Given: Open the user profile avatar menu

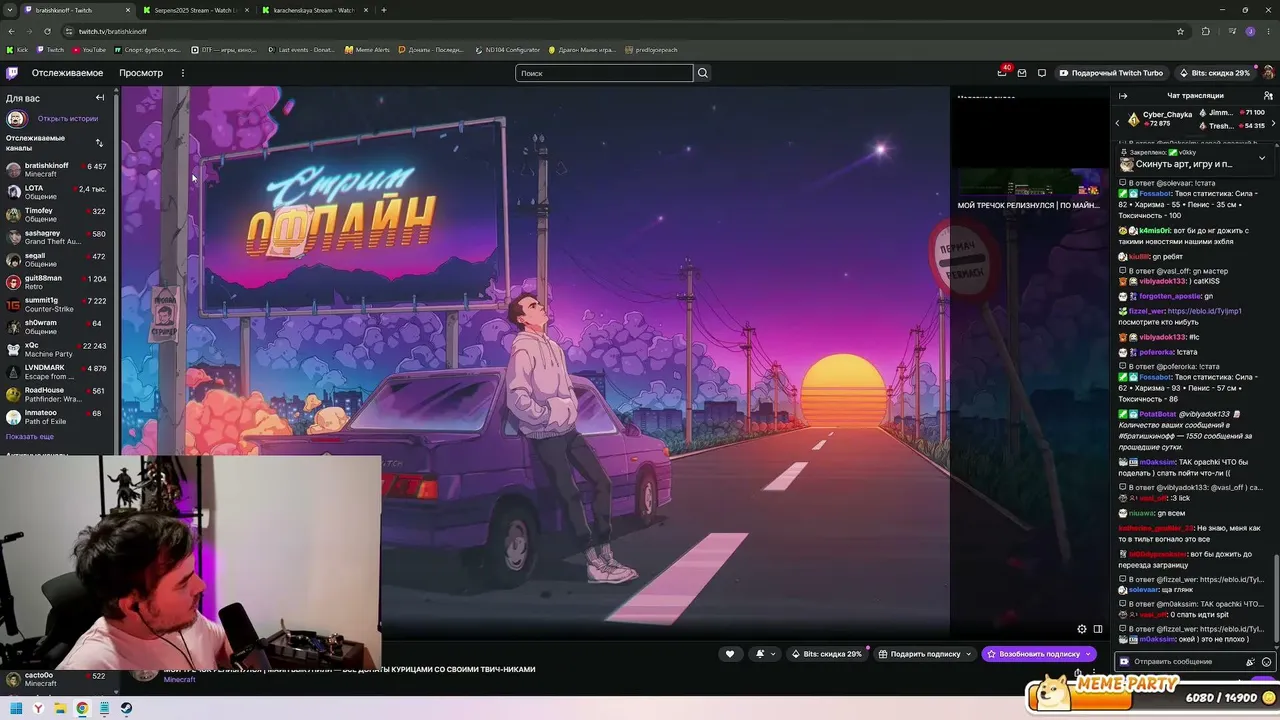Looking at the screenshot, I should click(x=1268, y=73).
